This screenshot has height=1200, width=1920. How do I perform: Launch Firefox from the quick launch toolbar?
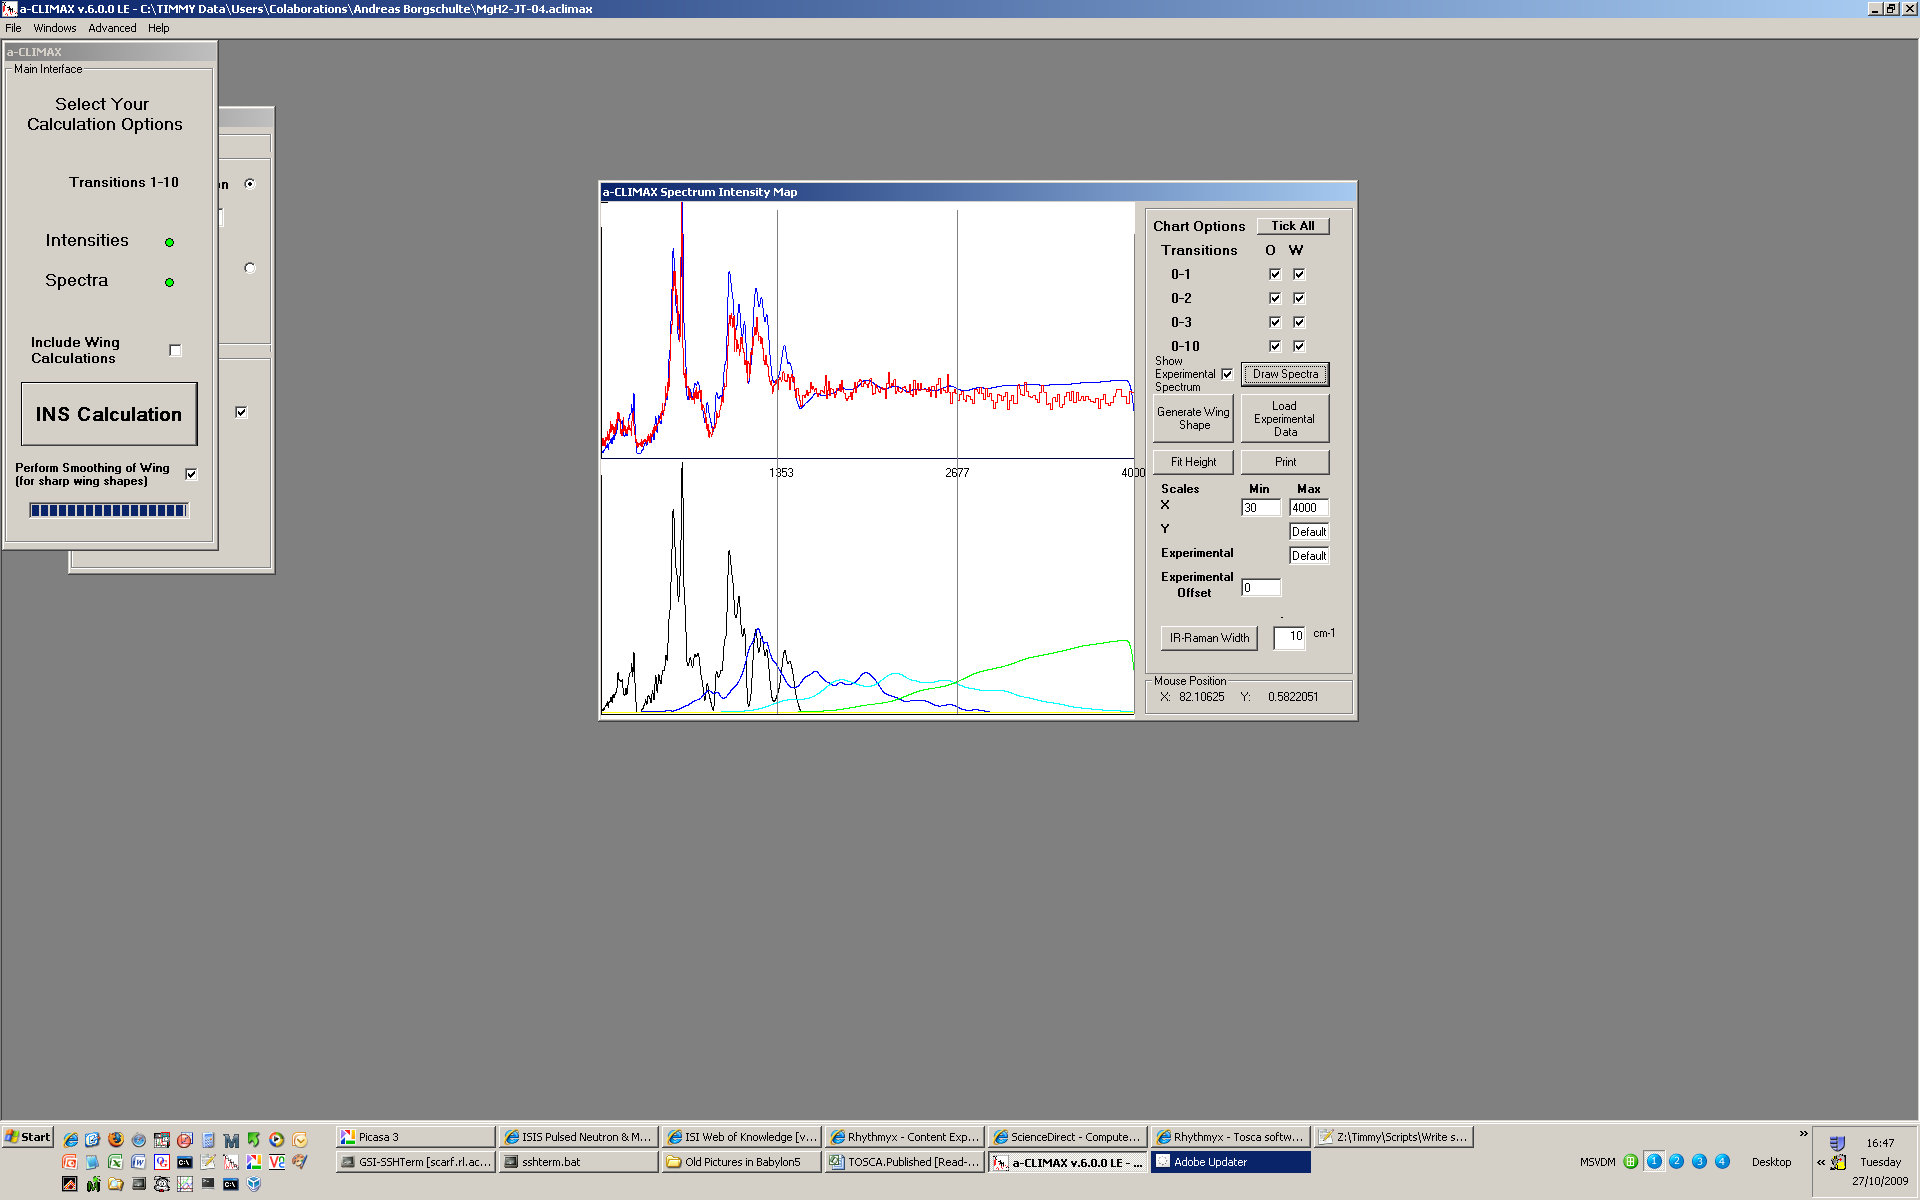click(x=116, y=1140)
